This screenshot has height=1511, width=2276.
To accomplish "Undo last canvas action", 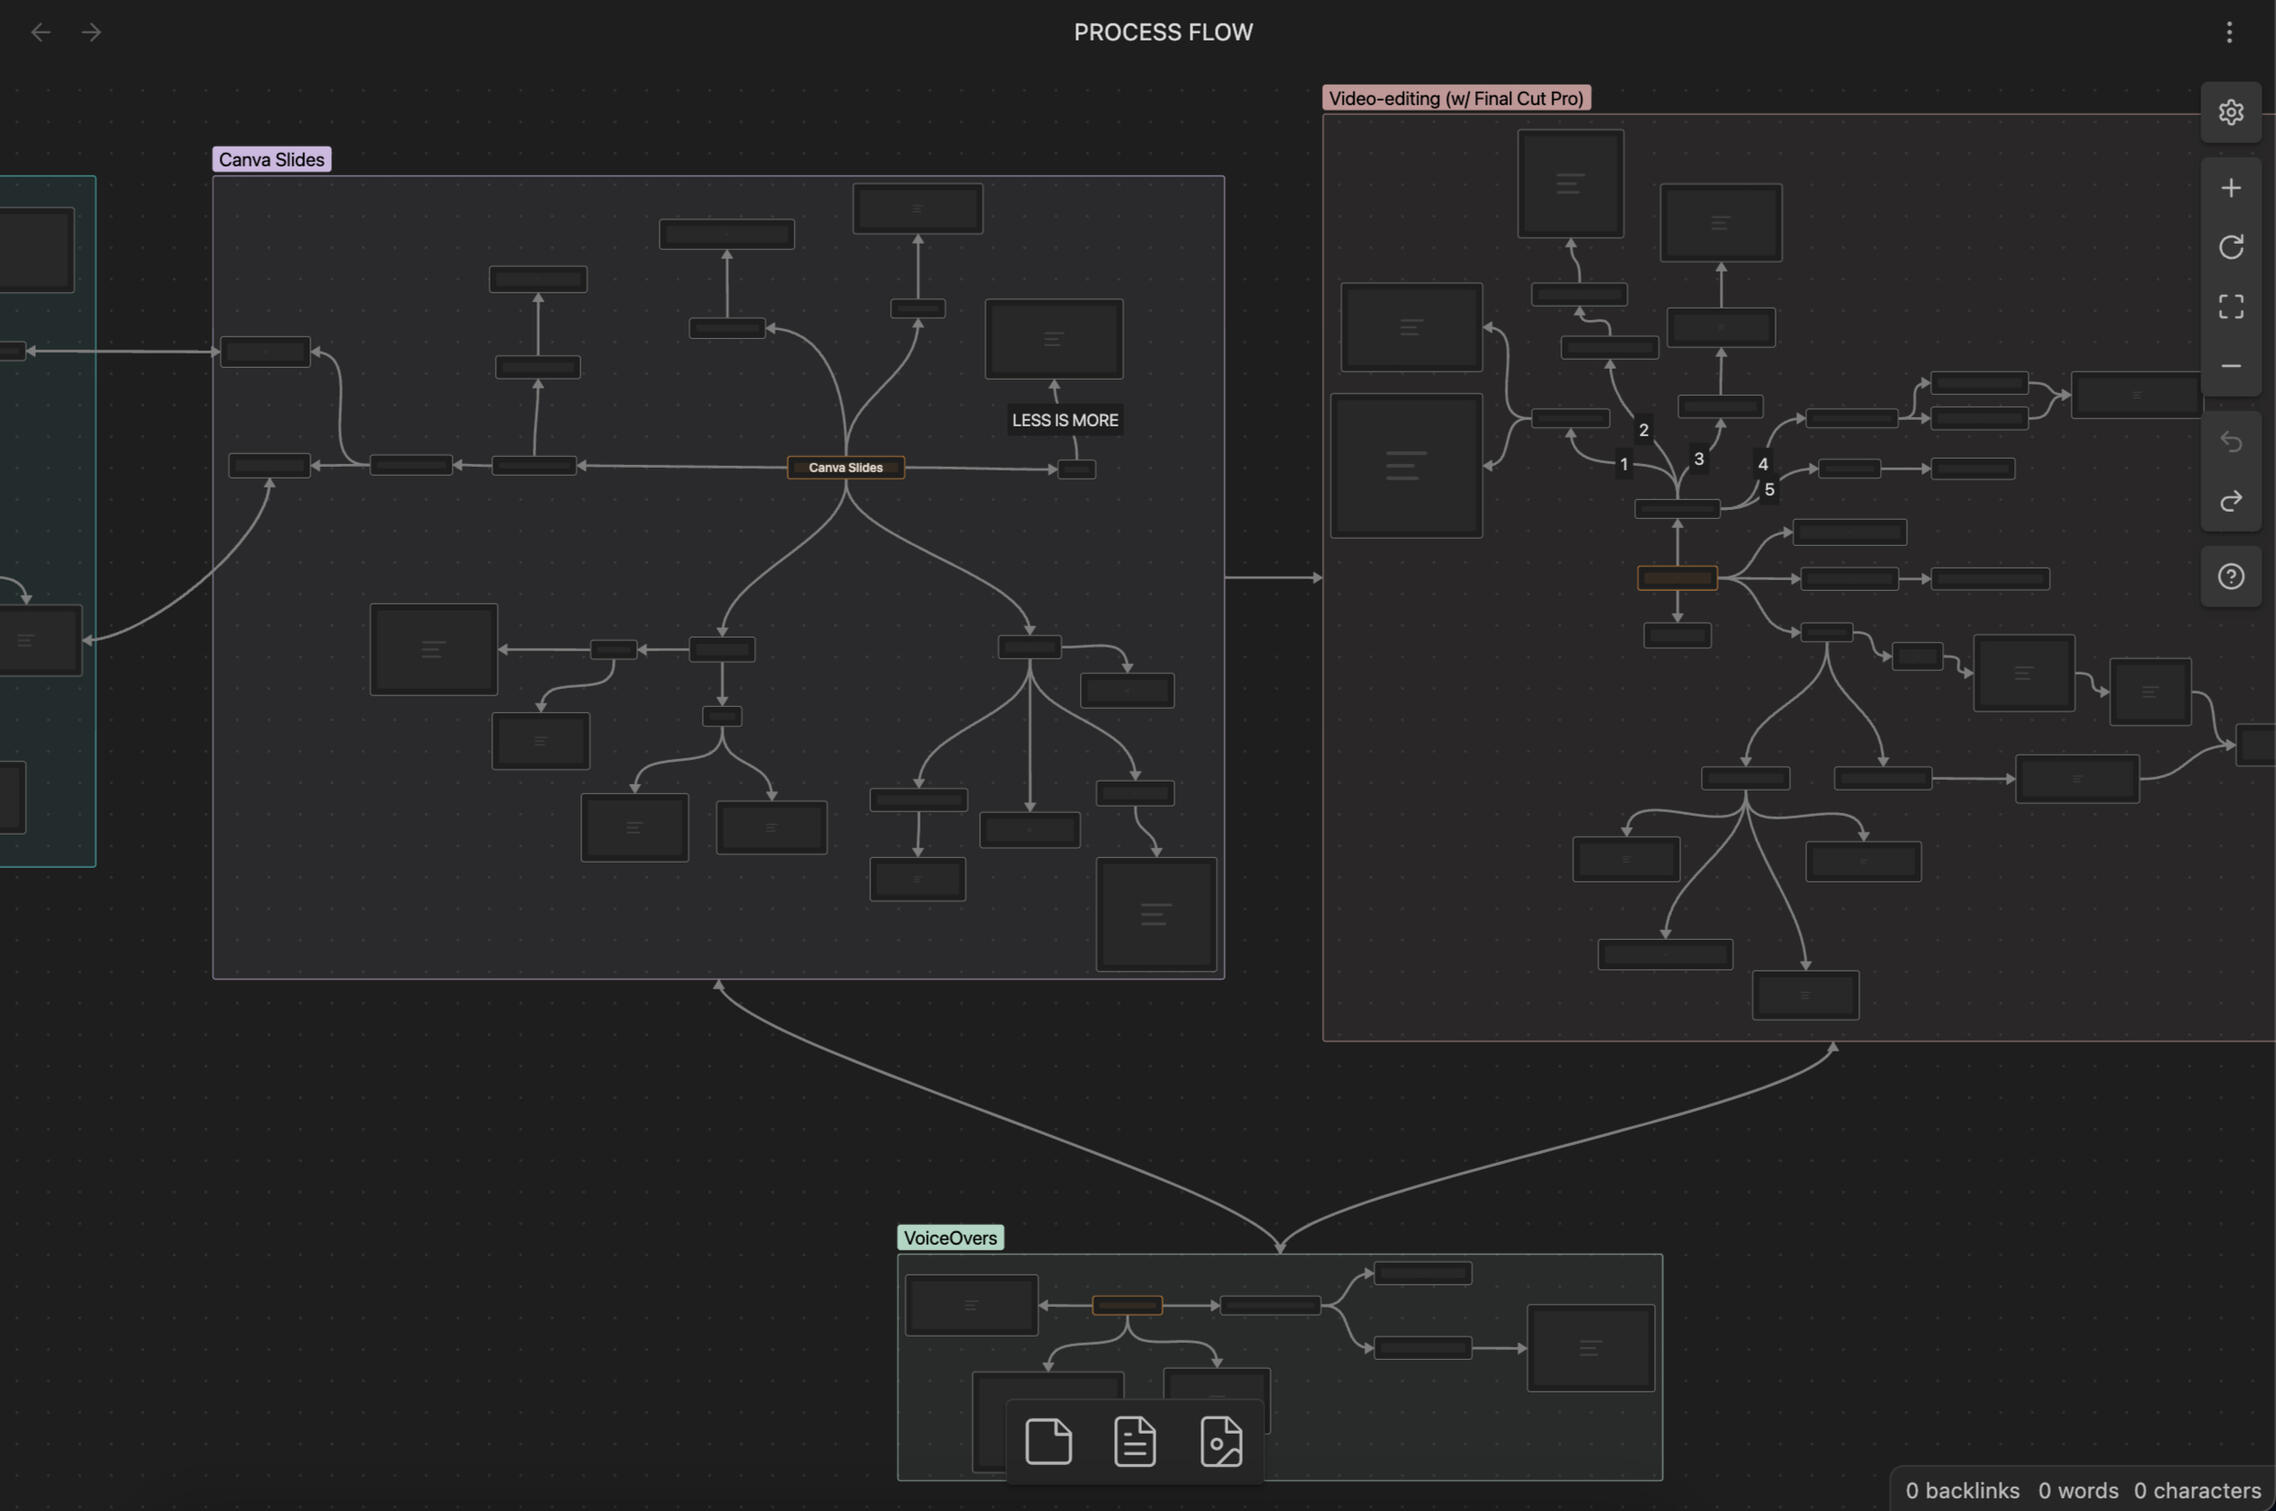I will [x=2230, y=441].
